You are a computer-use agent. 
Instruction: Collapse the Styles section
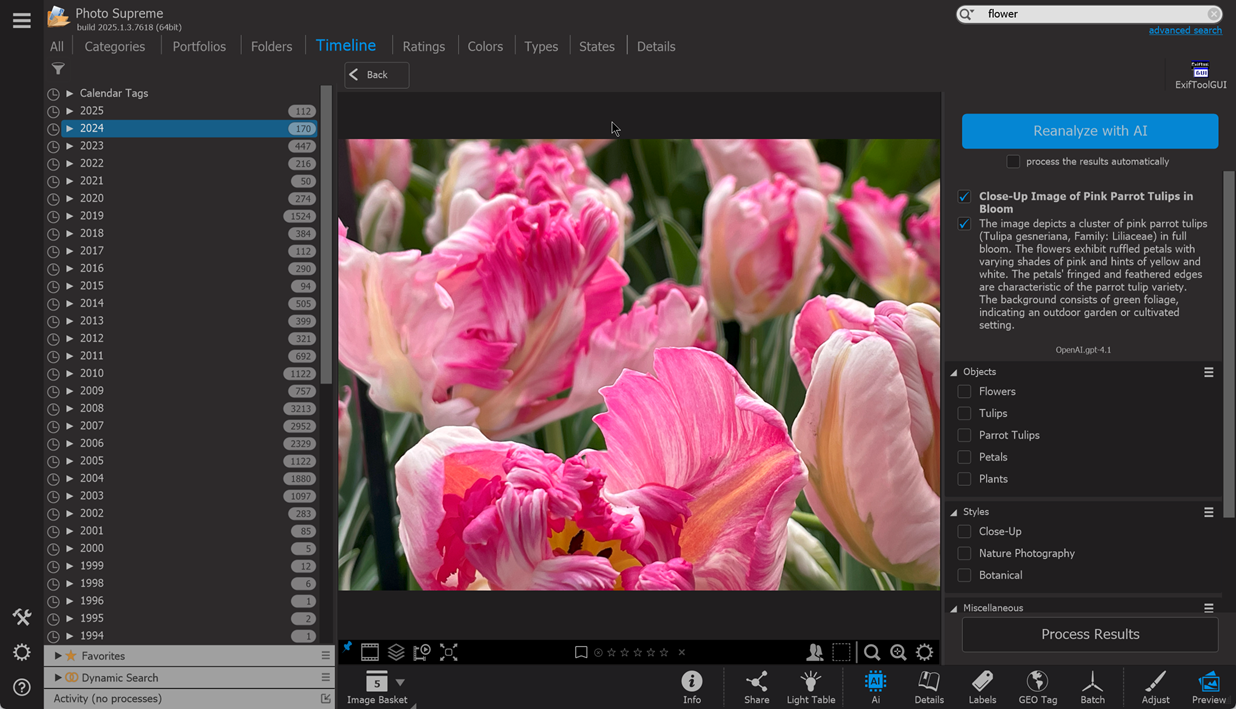[x=954, y=512]
